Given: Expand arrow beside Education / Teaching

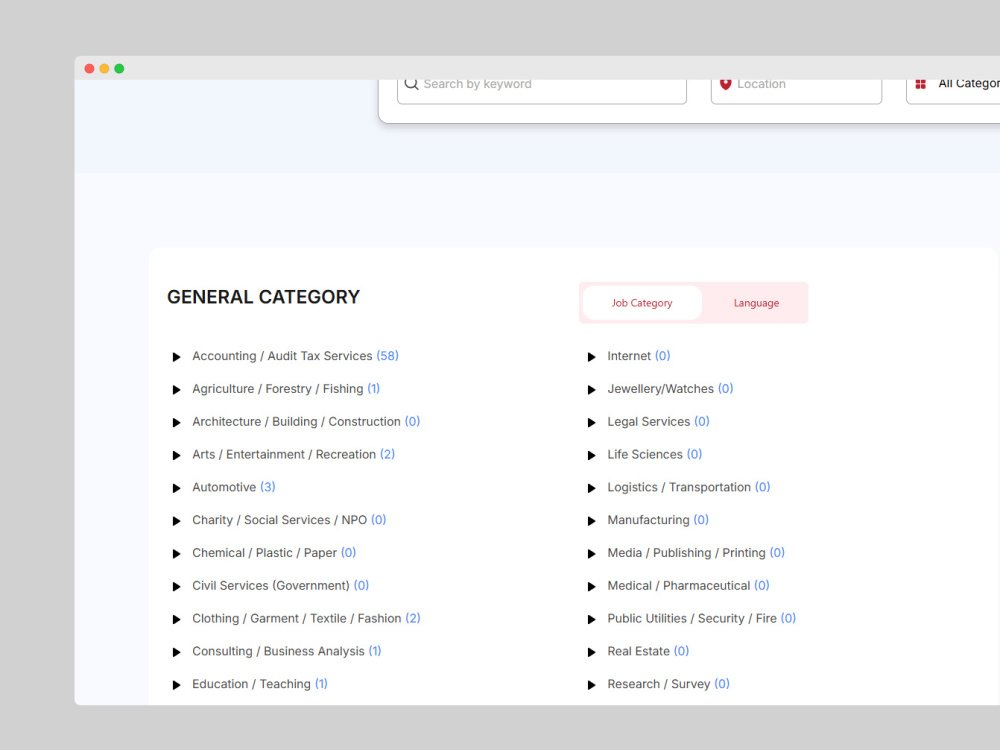Looking at the screenshot, I should [x=177, y=685].
